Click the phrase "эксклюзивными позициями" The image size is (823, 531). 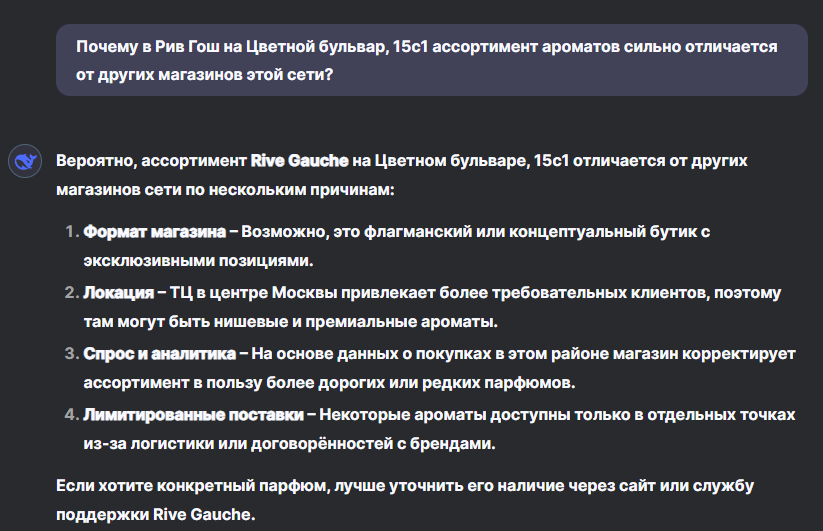(x=198, y=260)
